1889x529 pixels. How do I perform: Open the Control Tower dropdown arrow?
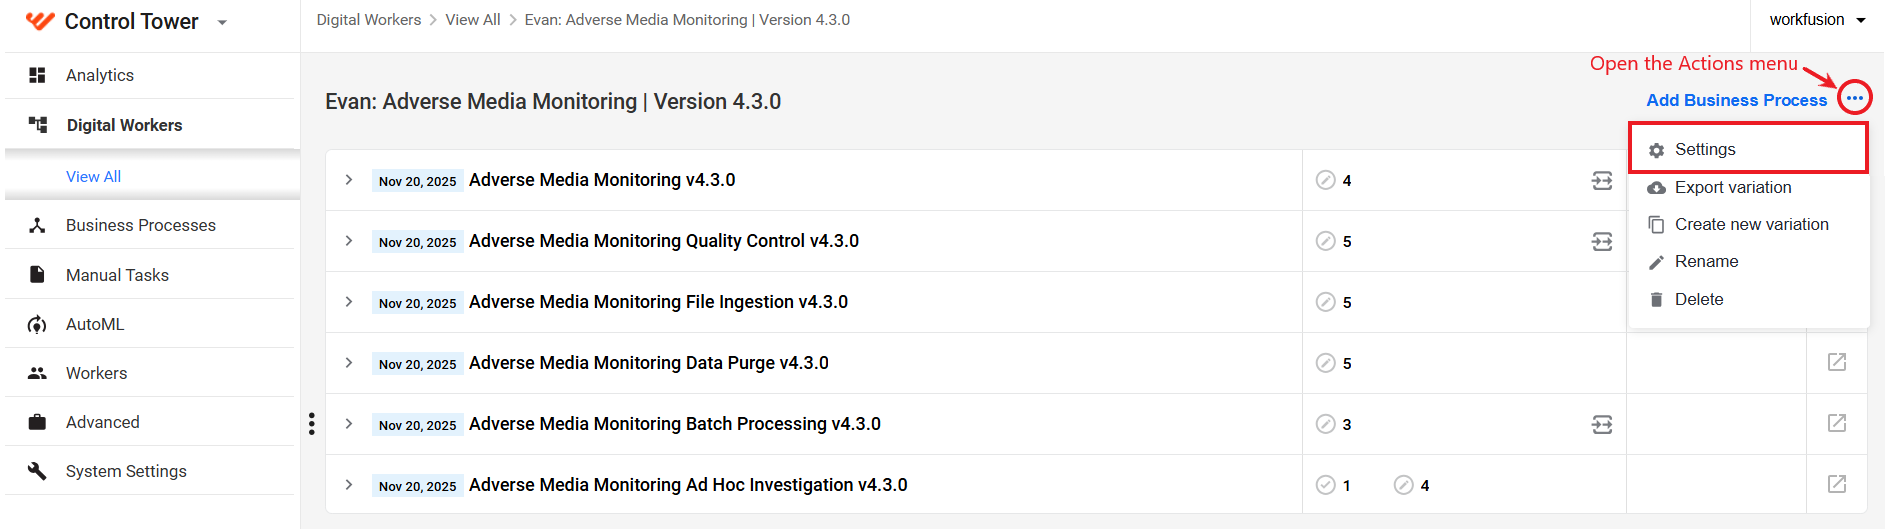point(222,22)
